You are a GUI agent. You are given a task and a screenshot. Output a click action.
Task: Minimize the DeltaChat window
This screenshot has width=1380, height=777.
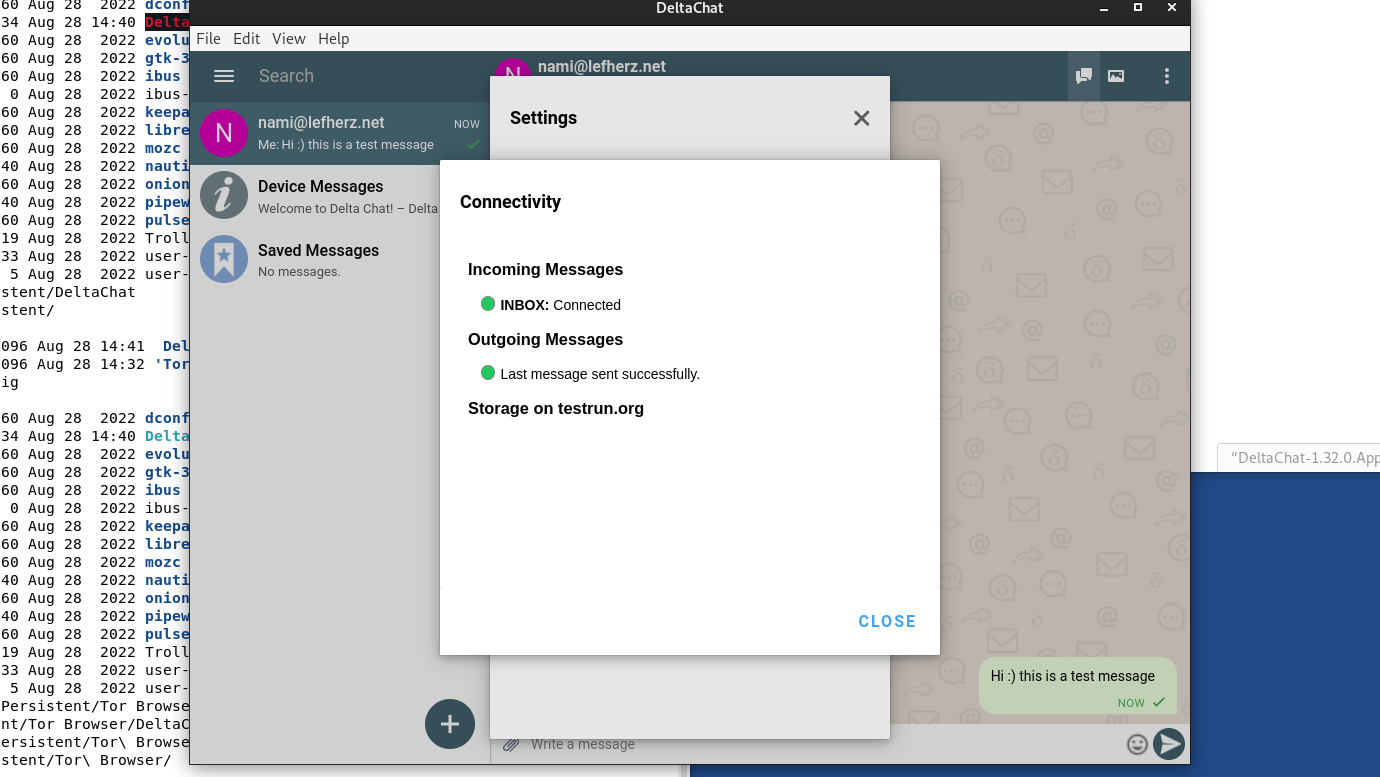(x=1102, y=8)
